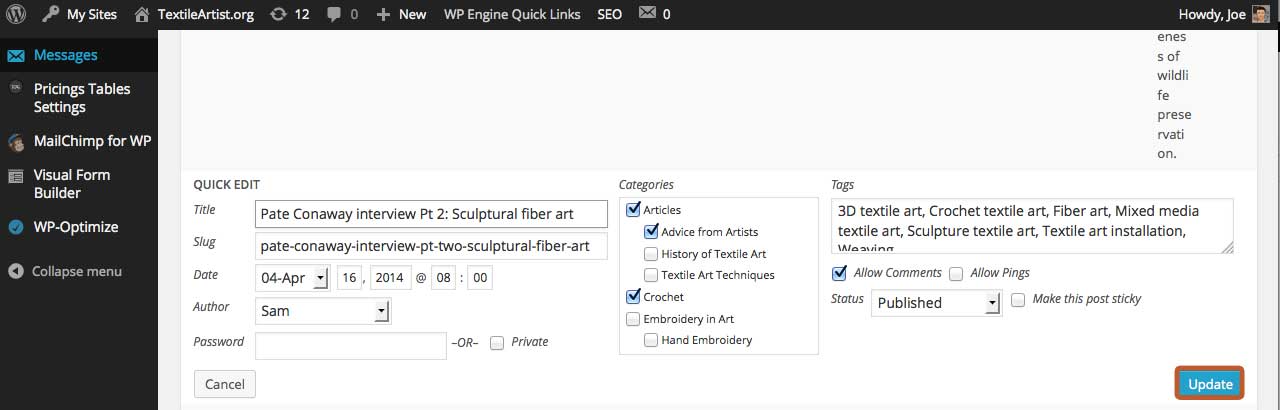Image resolution: width=1280 pixels, height=410 pixels.
Task: Click the Collapse menu arrow icon
Action: point(16,271)
